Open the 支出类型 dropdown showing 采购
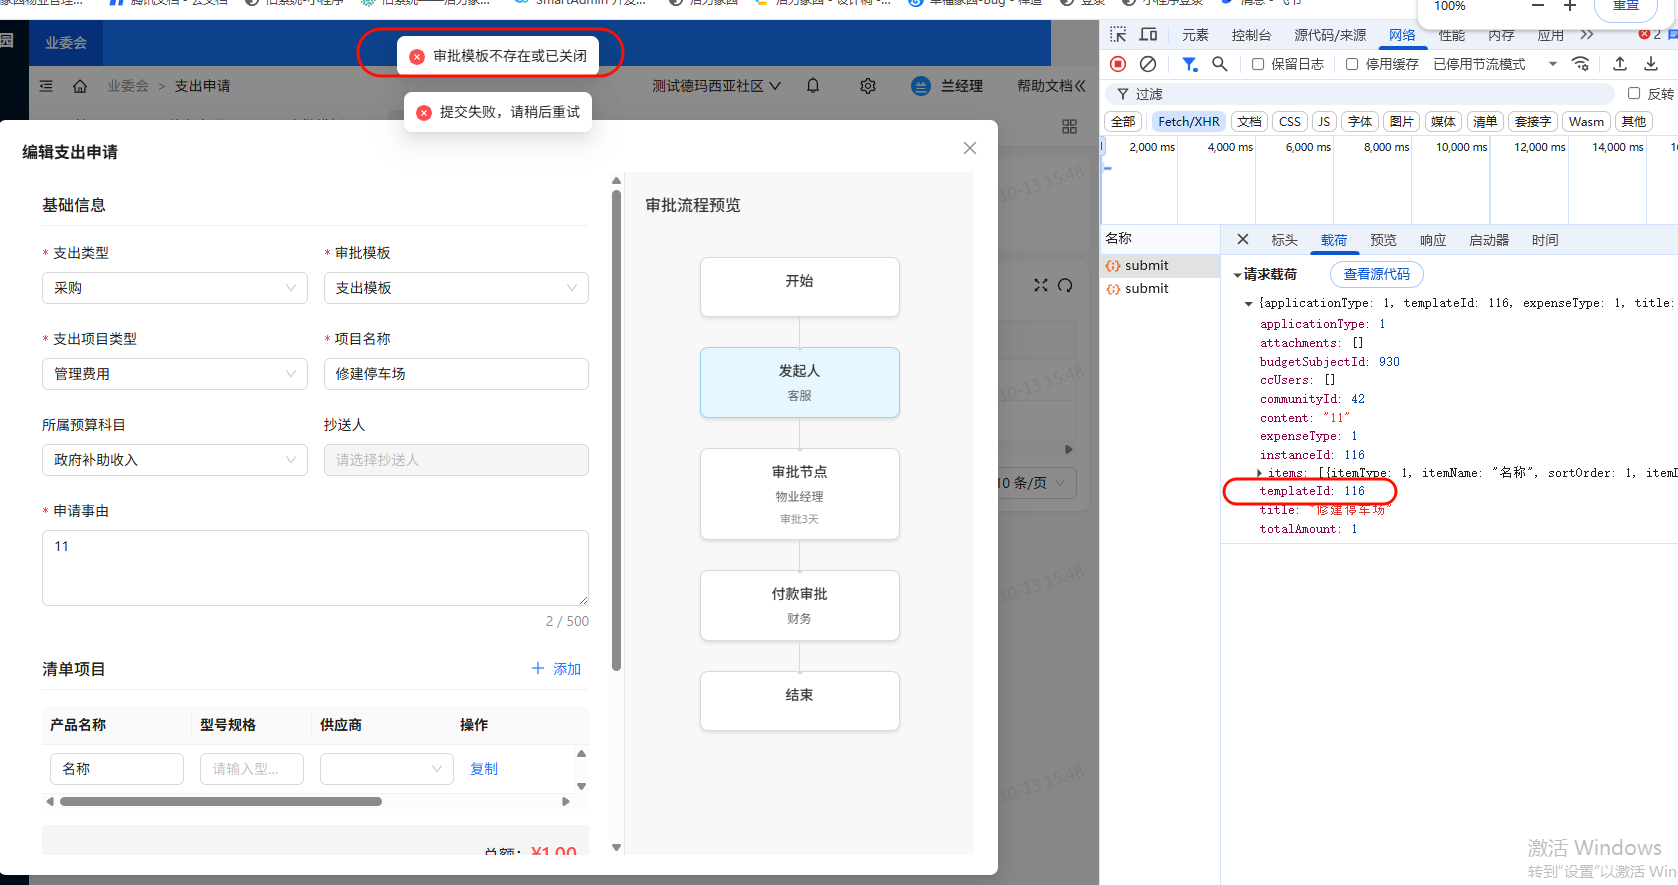 [175, 288]
